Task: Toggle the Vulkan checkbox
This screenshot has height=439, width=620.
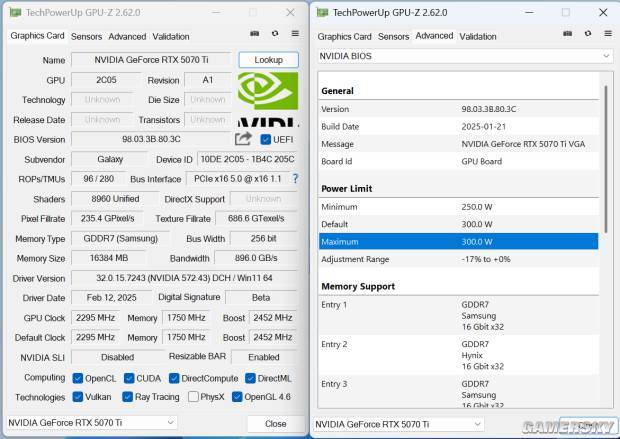Action: pos(78,396)
